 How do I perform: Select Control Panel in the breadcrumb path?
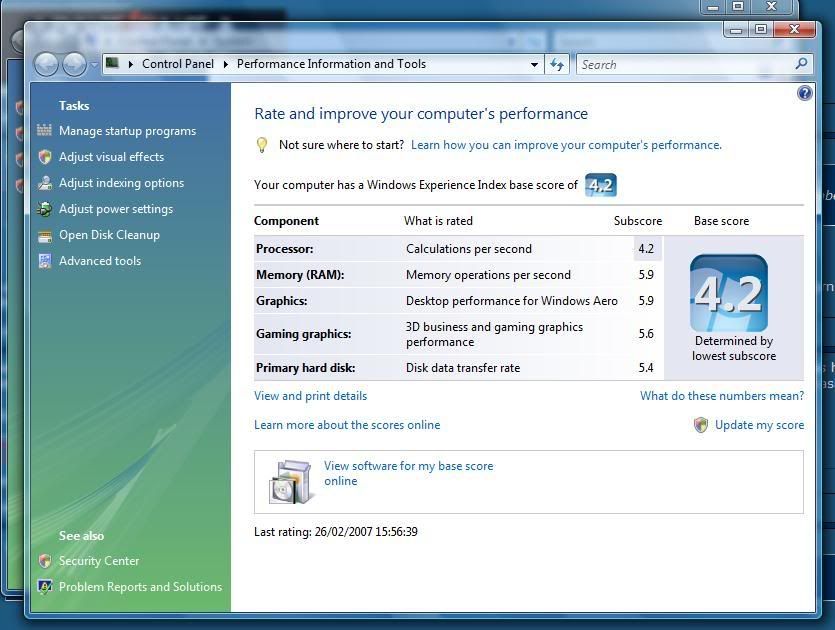(x=177, y=64)
